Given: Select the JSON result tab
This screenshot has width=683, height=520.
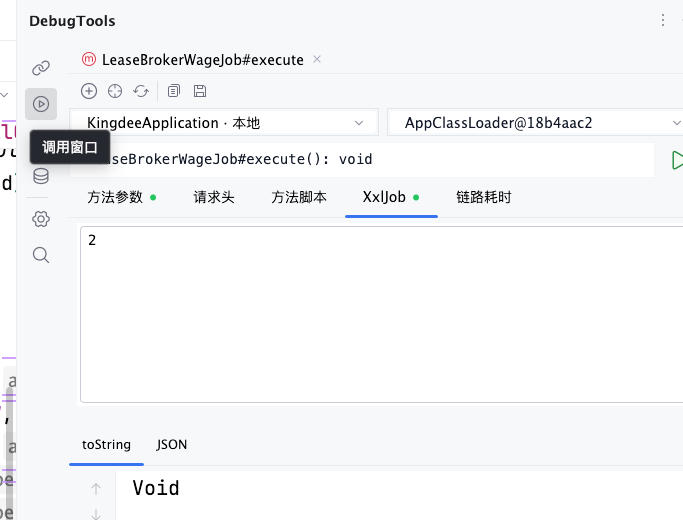Looking at the screenshot, I should point(172,445).
